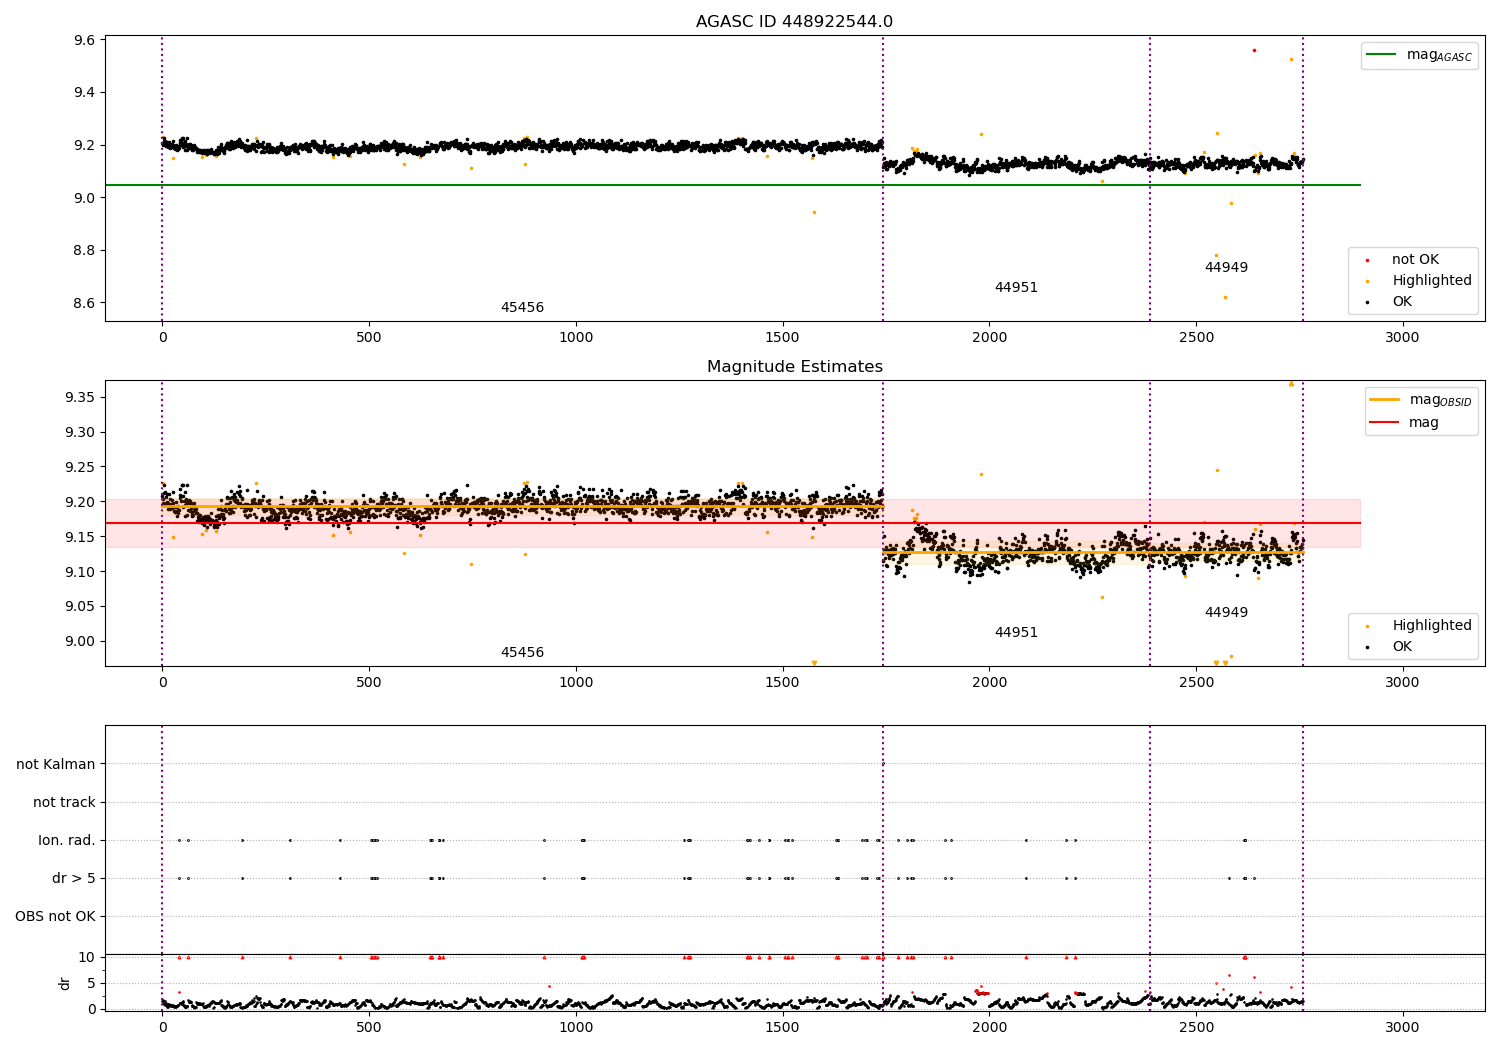Click the 9.25 y-axis tick label
The image size is (1500, 1050).
coord(80,468)
